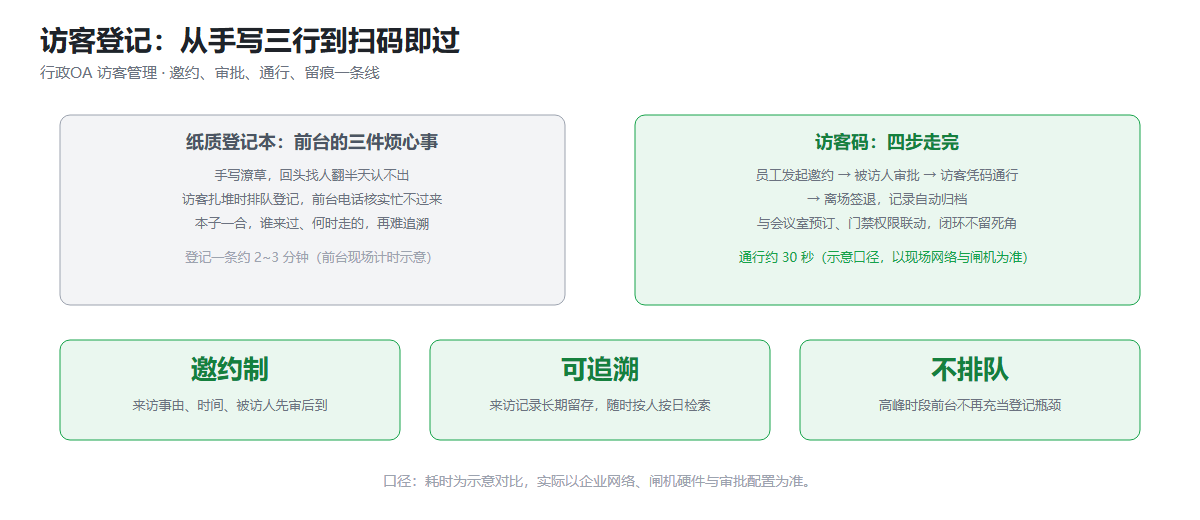1200x520 pixels.
Task: Click the line 访客扎堆时排队登记，前台电话核实忙不过来
Action: [x=312, y=199]
